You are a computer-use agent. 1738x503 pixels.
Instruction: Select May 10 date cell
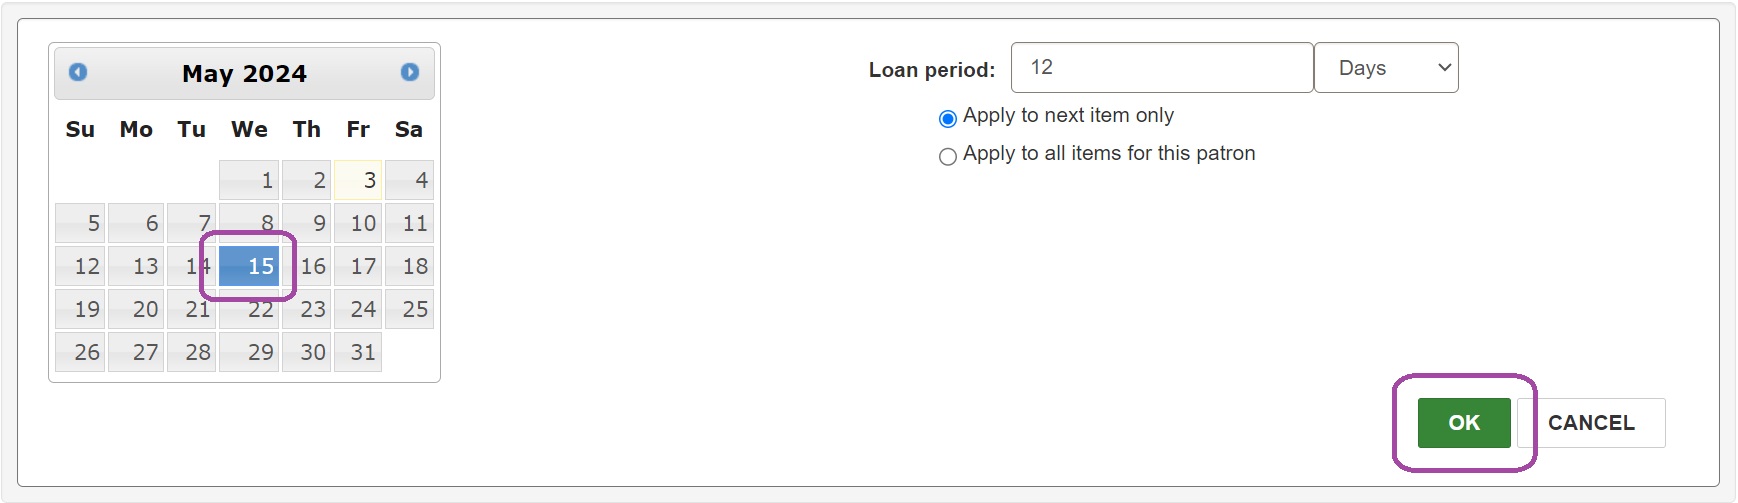click(358, 223)
